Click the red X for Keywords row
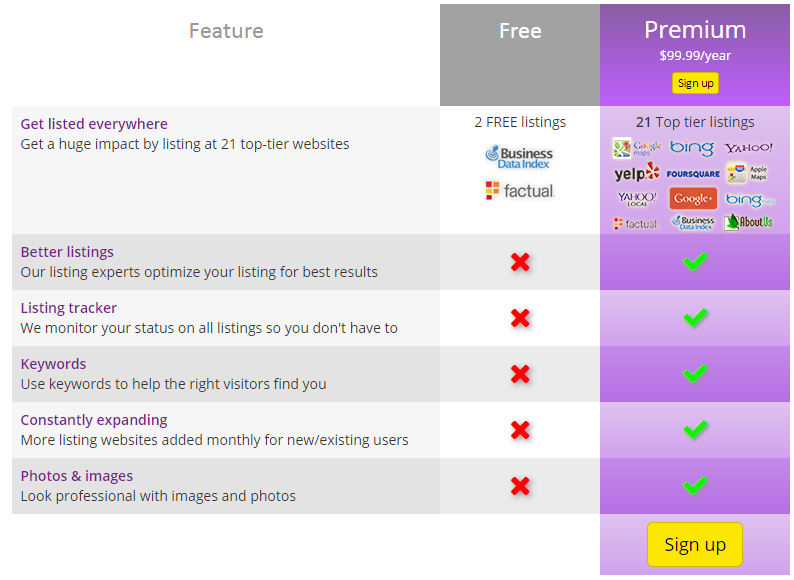Screen dimensions: 794x580 tap(520, 374)
